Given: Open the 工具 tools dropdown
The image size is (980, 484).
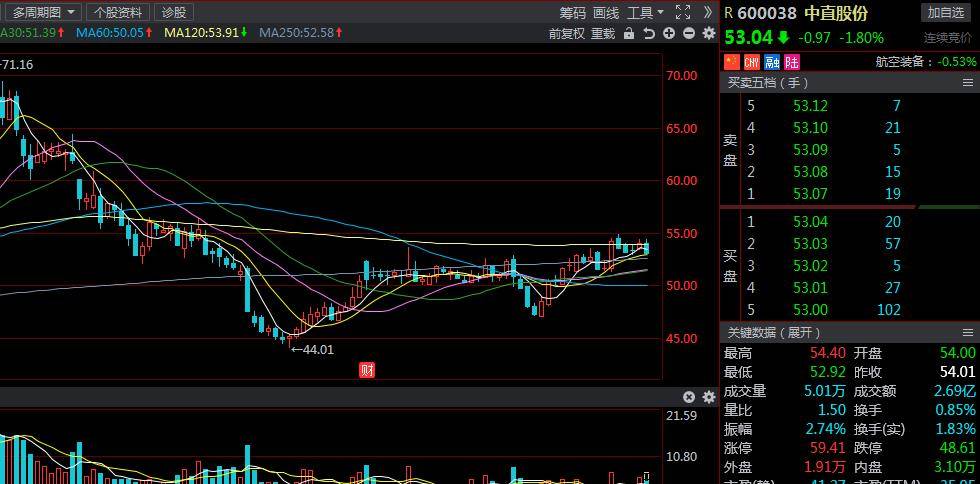Looking at the screenshot, I should [645, 12].
